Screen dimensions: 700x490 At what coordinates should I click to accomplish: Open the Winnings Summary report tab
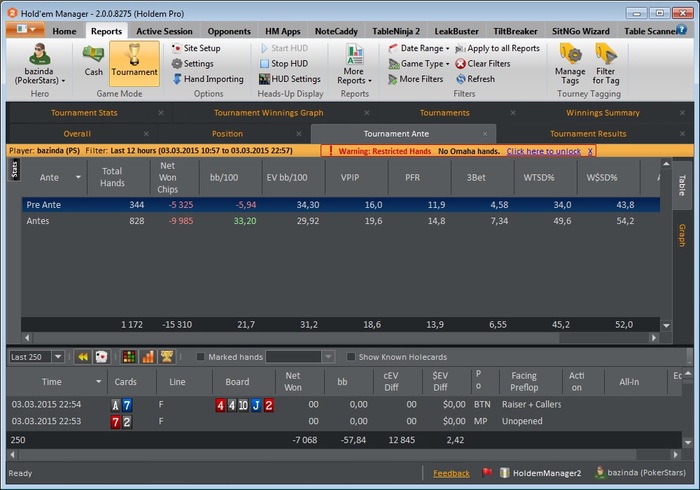coord(603,113)
